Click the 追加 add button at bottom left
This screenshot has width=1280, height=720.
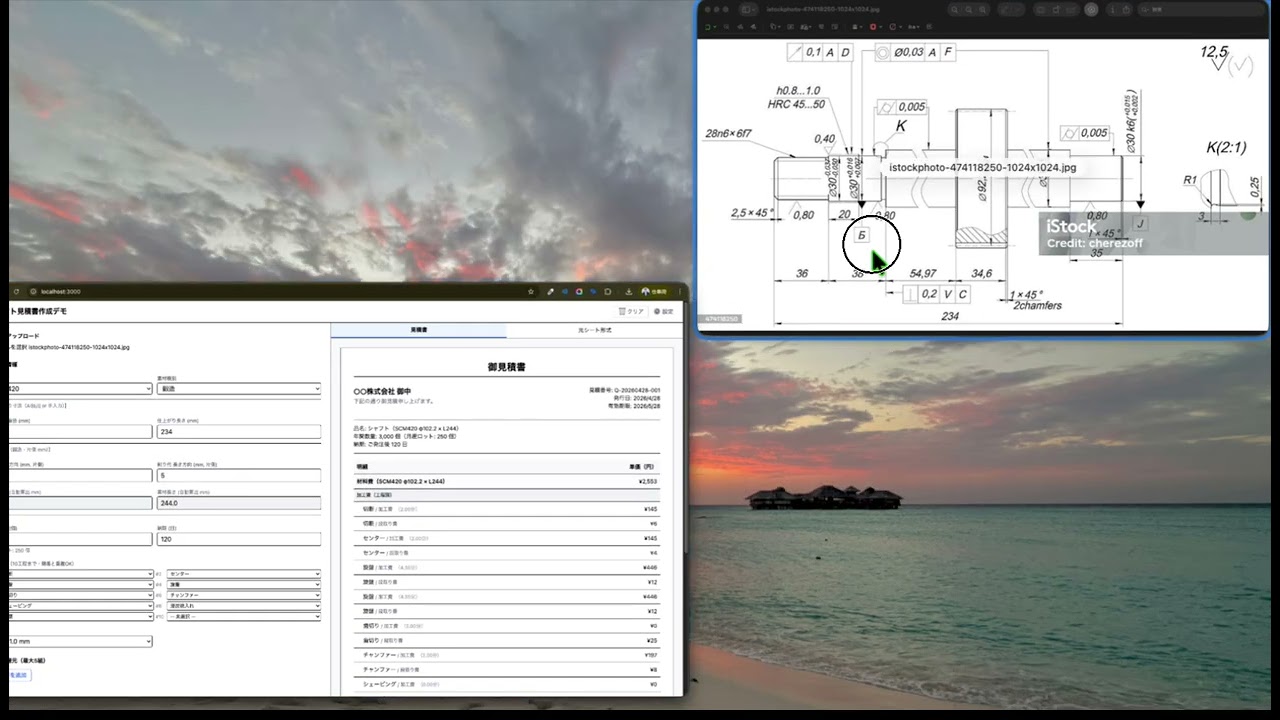pos(19,675)
